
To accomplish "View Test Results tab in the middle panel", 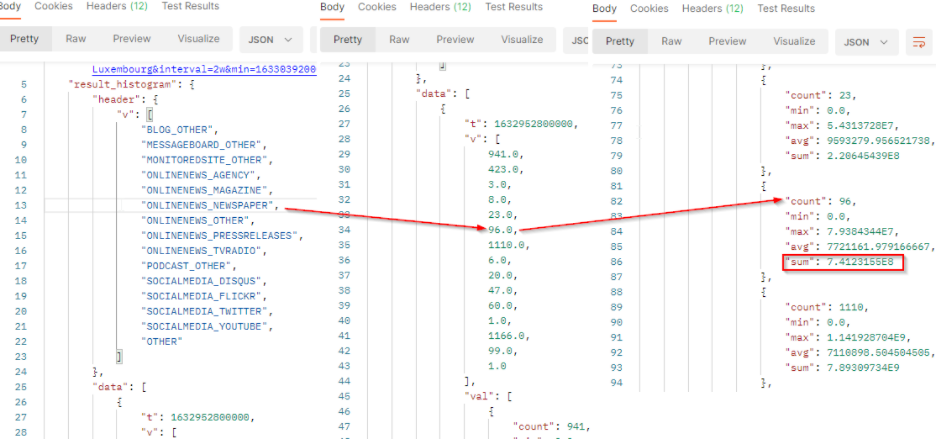I will point(514,7).
